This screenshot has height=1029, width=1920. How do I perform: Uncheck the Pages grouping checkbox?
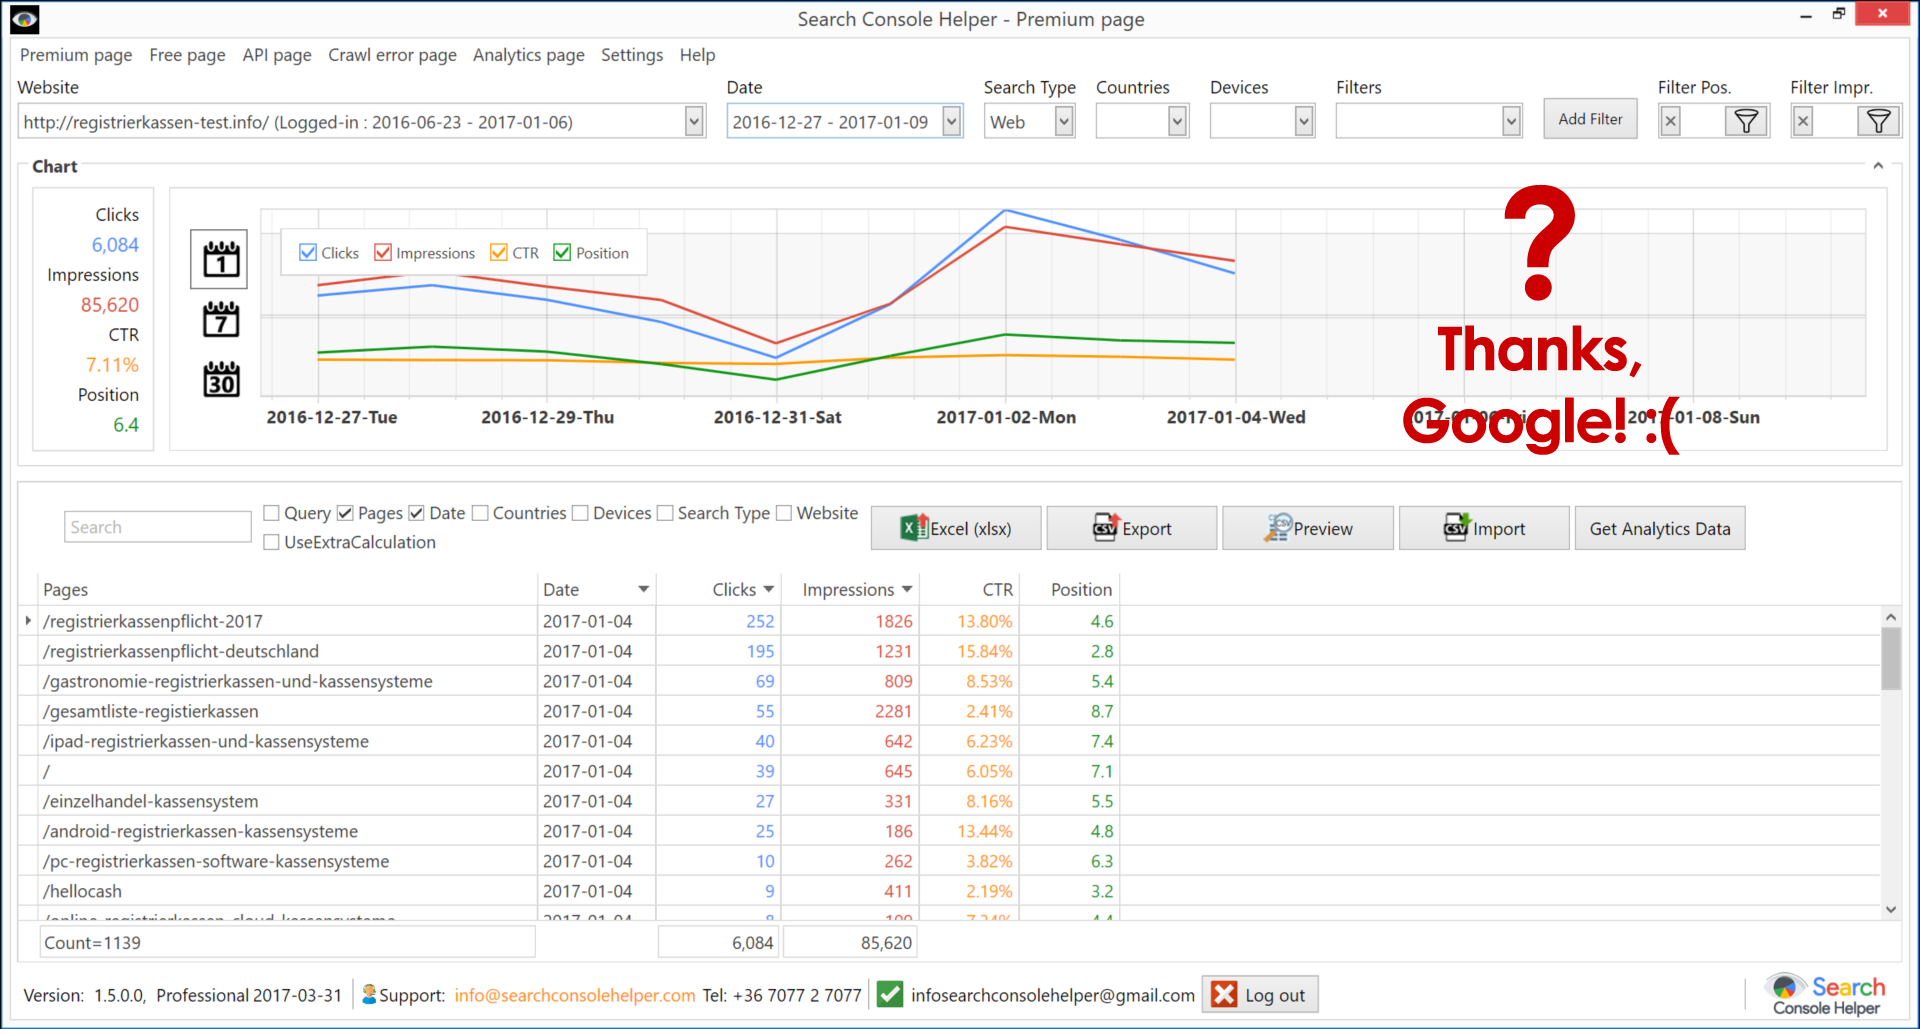point(345,513)
